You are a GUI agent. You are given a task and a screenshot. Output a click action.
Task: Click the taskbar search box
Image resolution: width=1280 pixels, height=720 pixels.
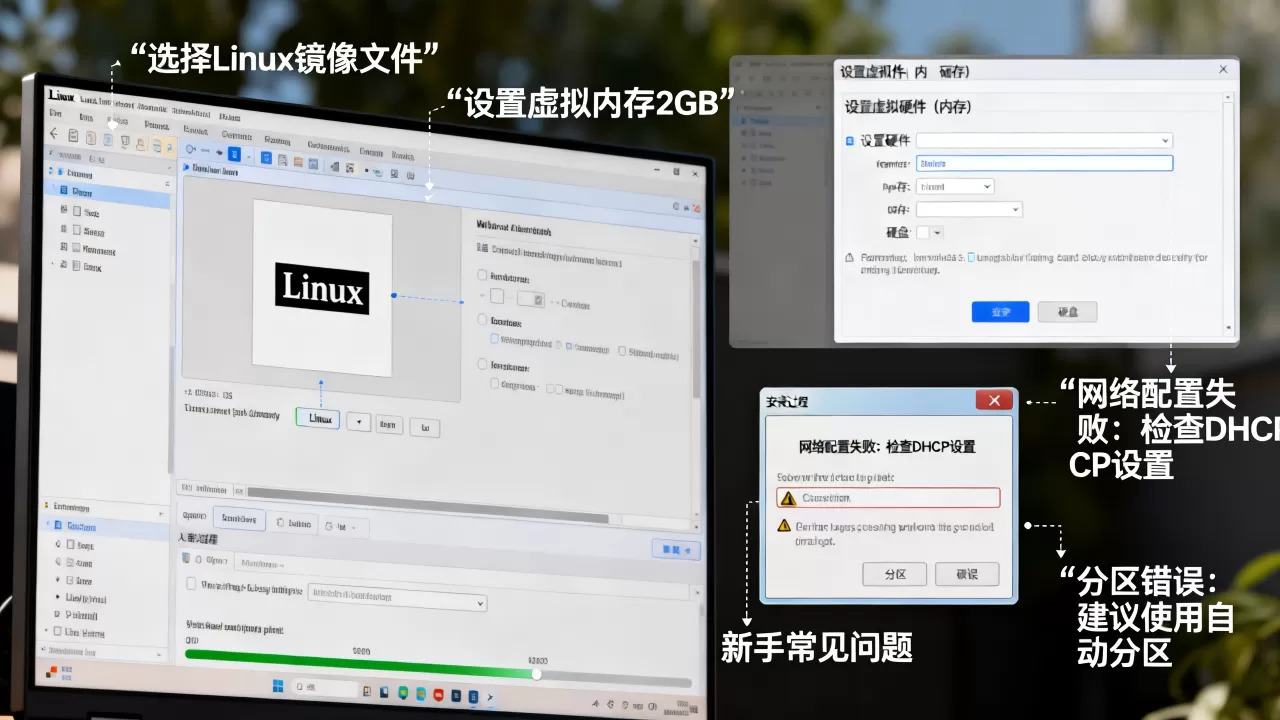pos(326,689)
